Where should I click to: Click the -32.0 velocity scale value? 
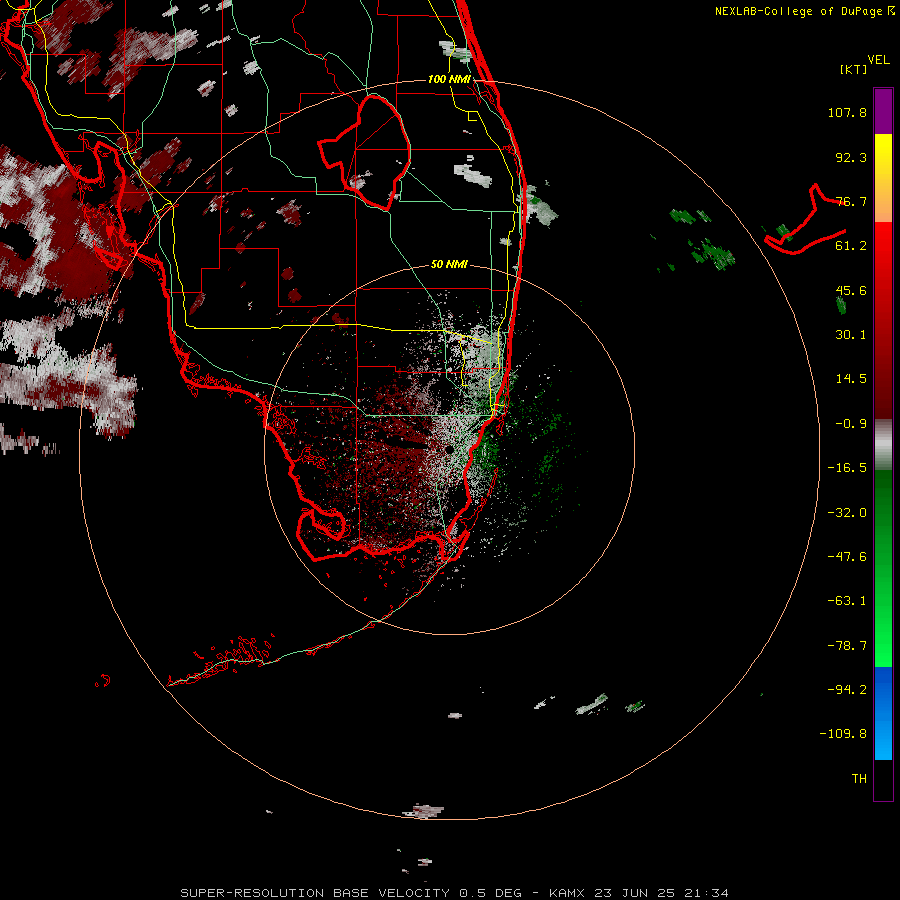point(847,513)
